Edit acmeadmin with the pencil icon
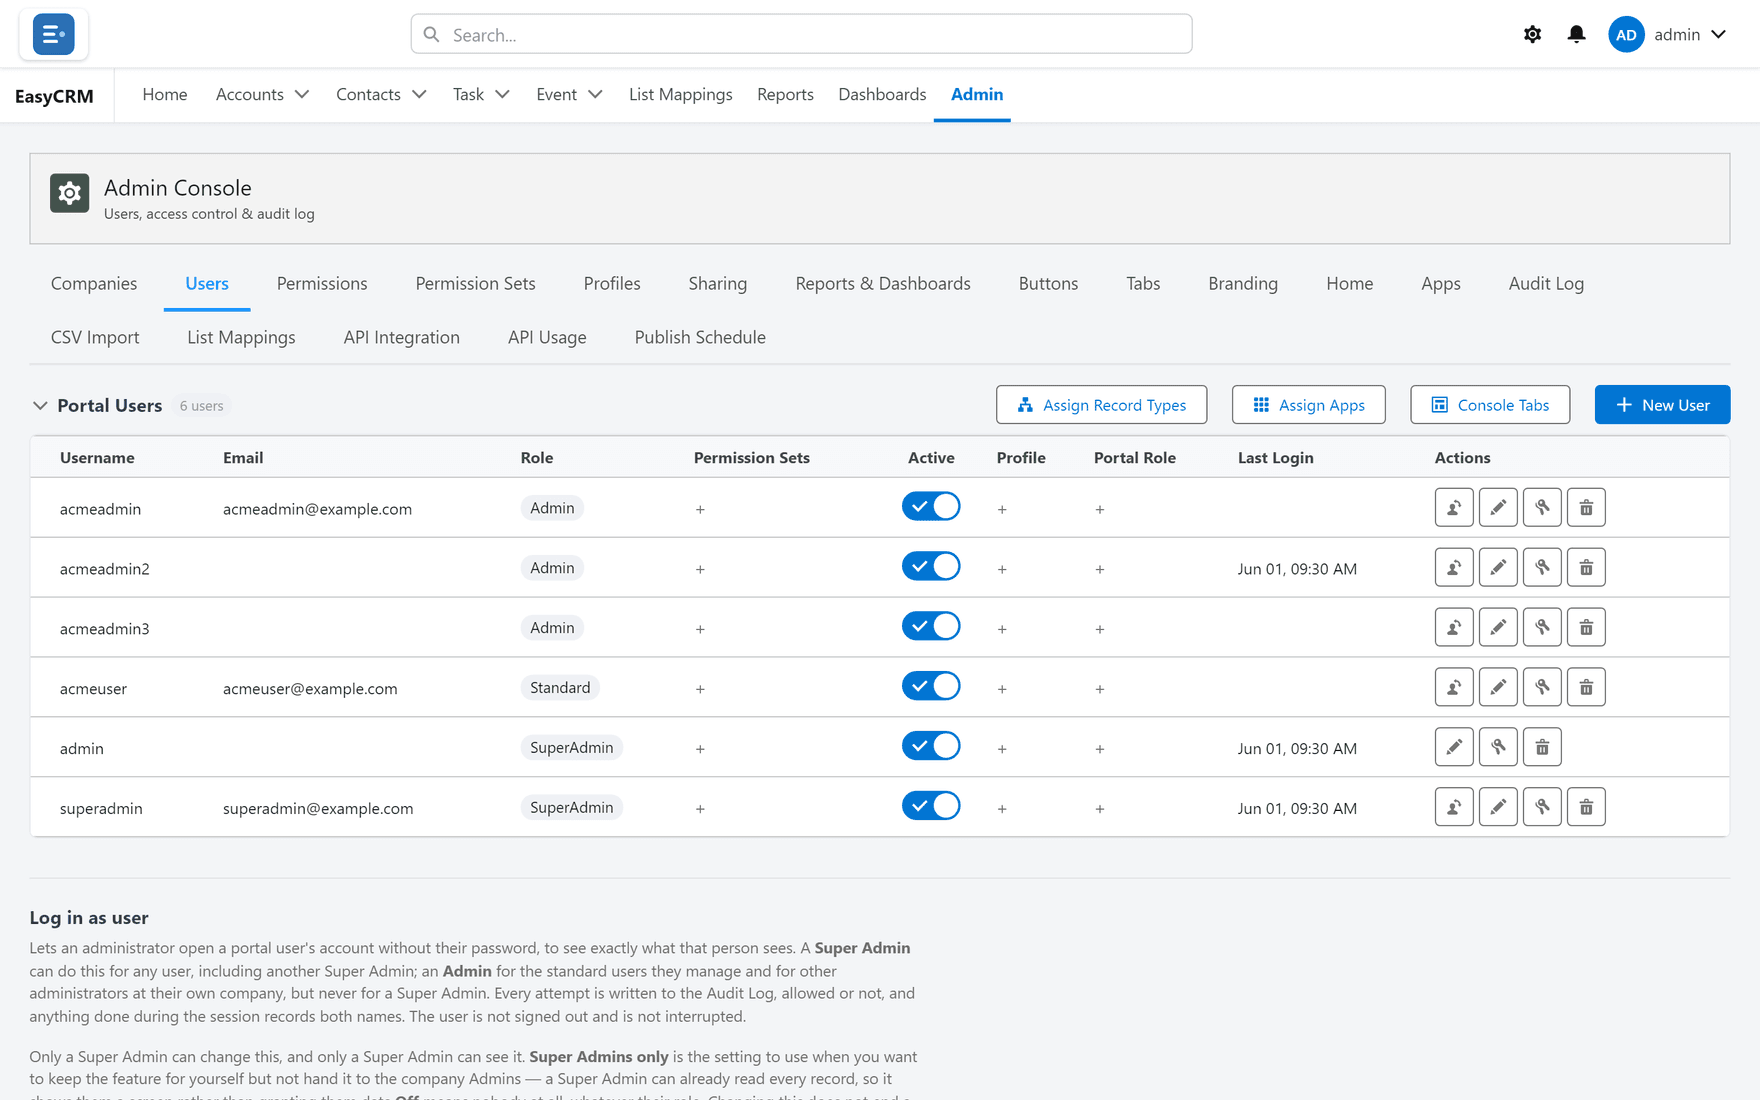The image size is (1760, 1100). coord(1498,508)
